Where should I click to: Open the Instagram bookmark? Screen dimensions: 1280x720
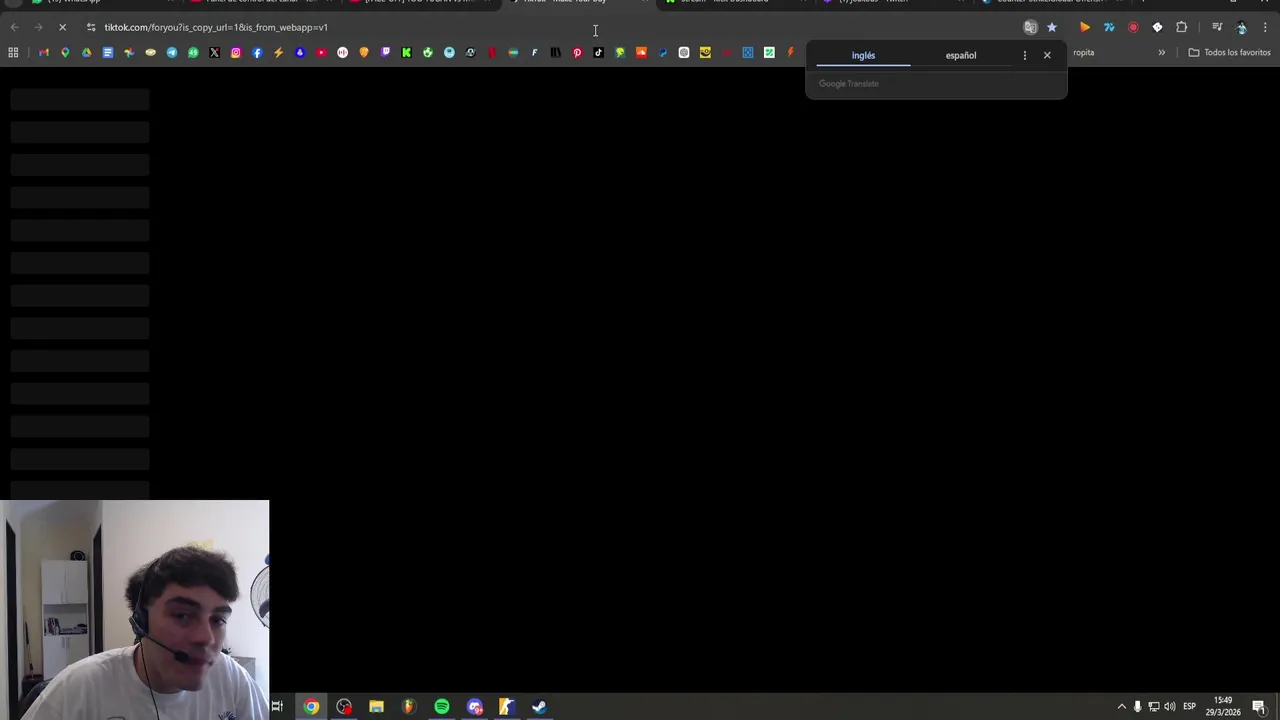[x=236, y=52]
